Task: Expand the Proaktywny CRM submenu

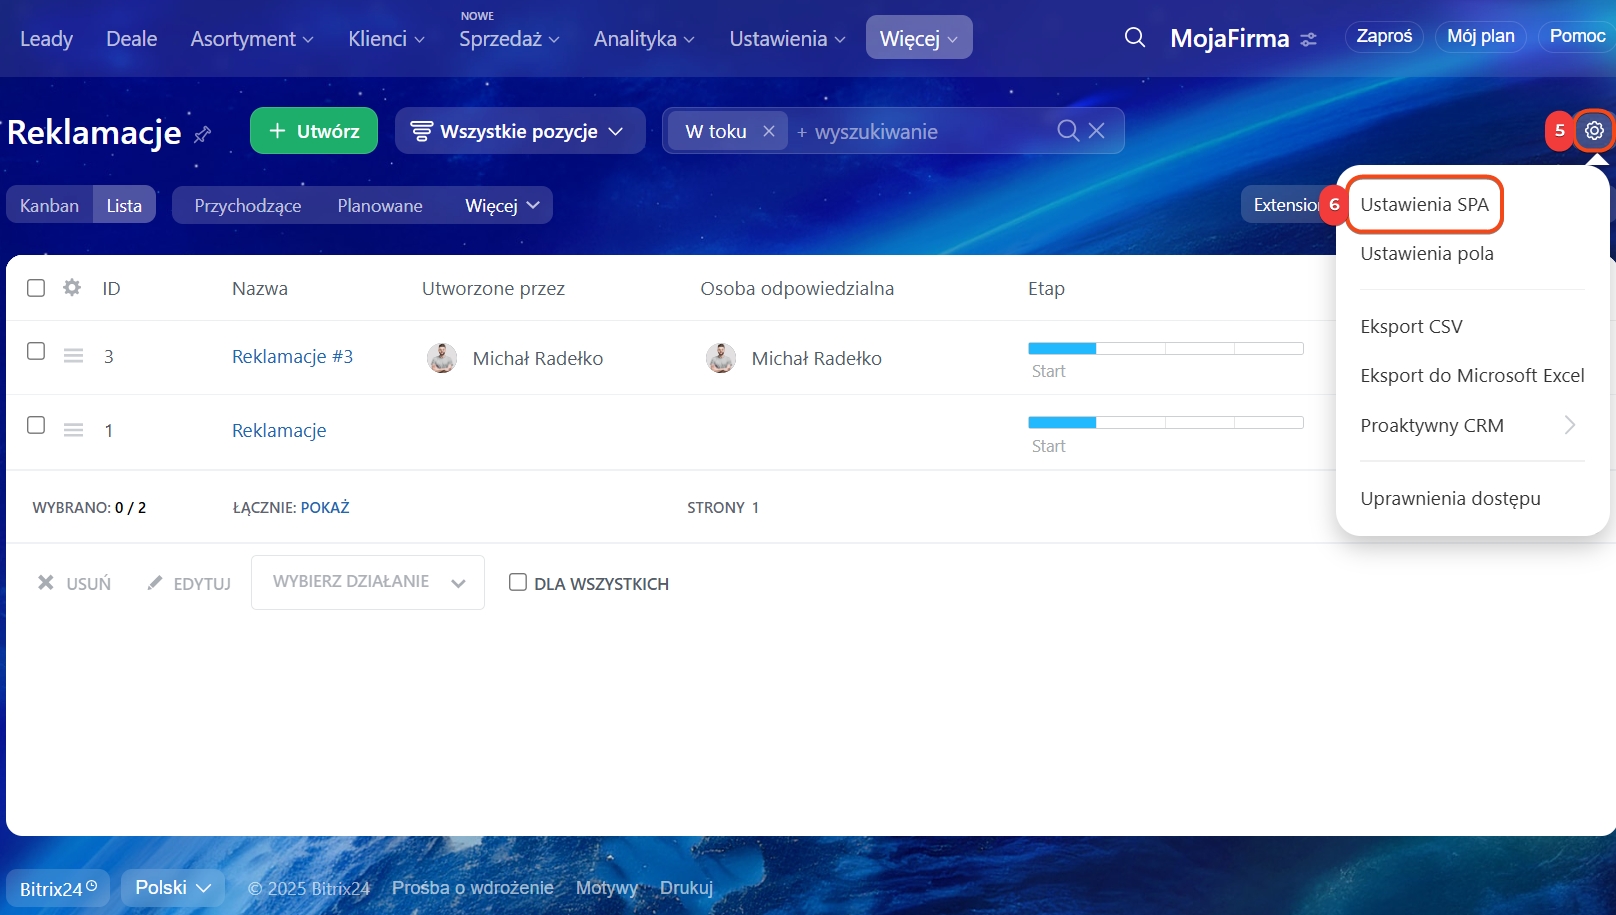Action: (x=1471, y=425)
